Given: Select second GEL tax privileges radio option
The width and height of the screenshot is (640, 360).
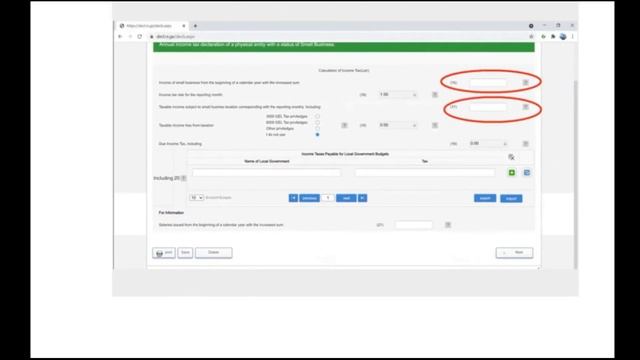Looking at the screenshot, I should coord(317,122).
